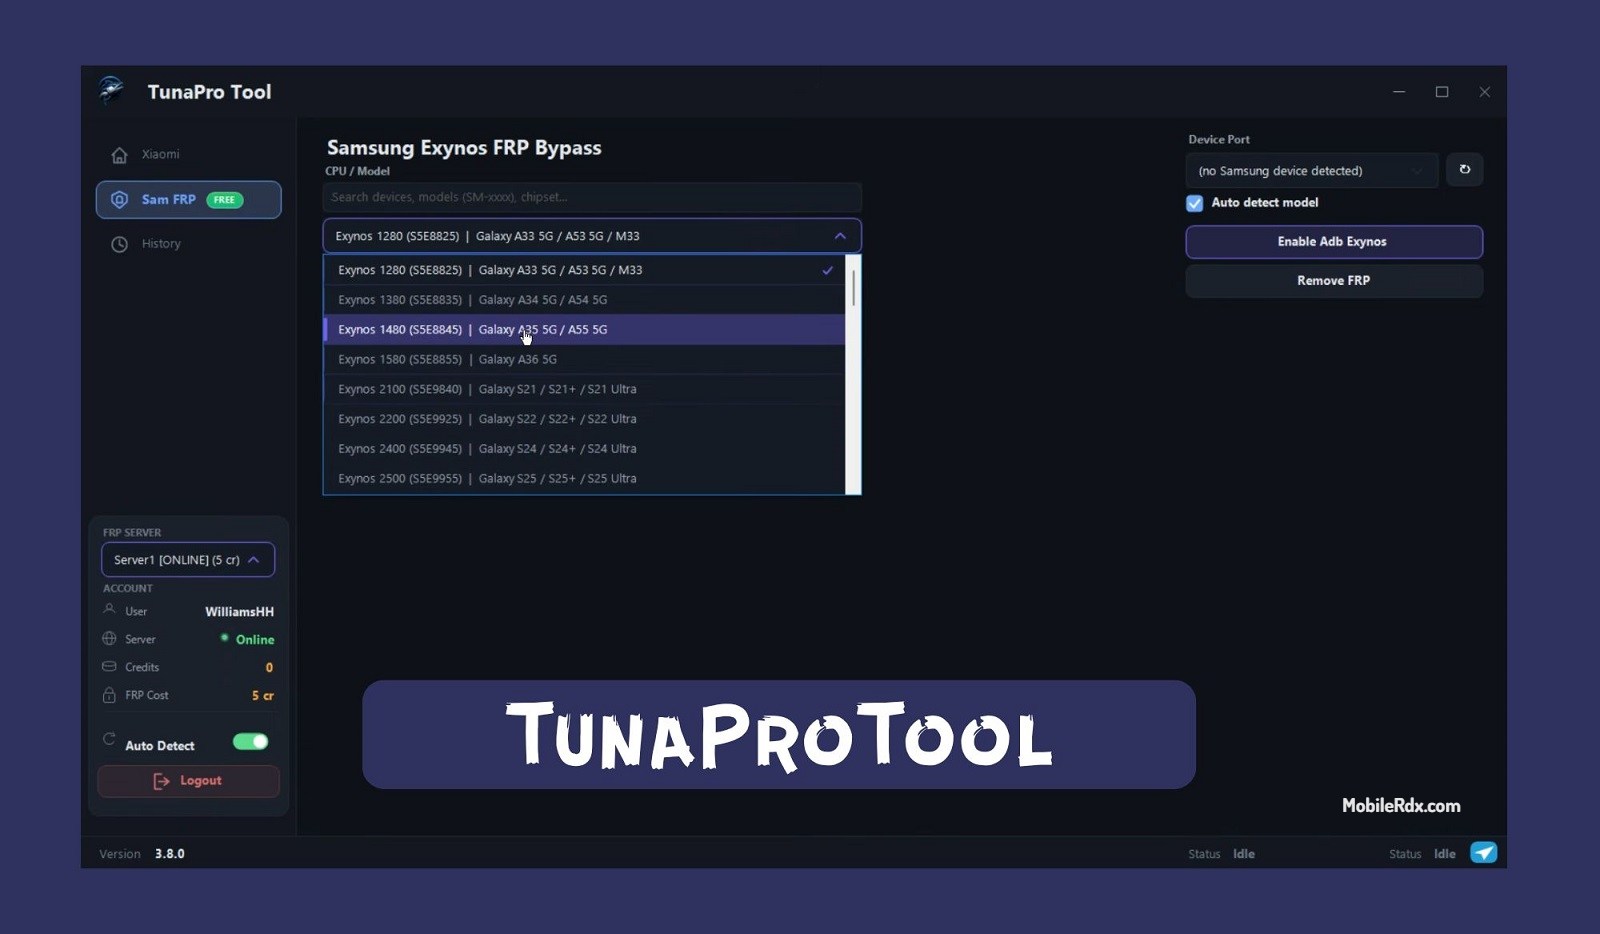
Task: Select Exynos 2200 Galaxy S22 option
Action: 585,419
